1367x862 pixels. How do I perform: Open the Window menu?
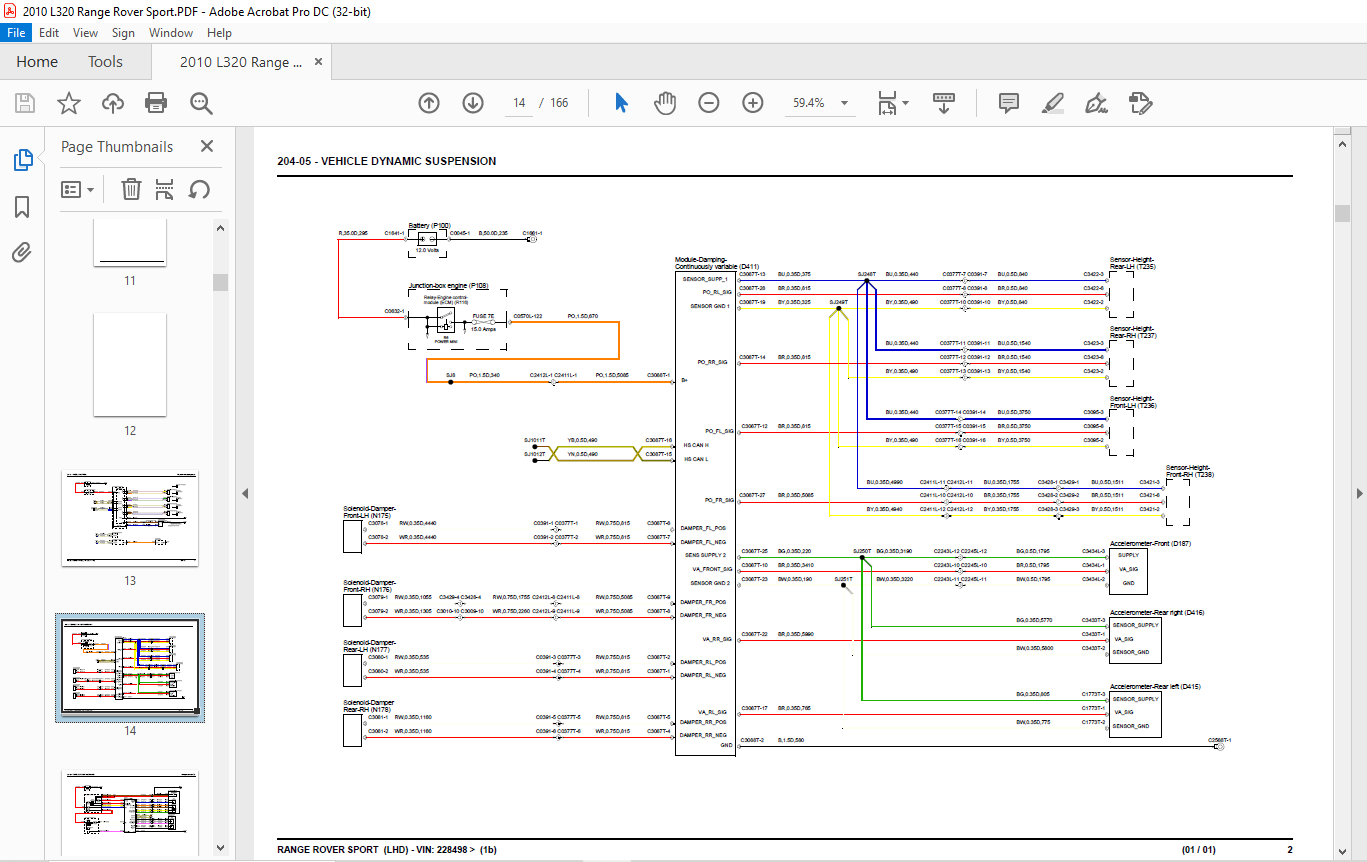[171, 33]
